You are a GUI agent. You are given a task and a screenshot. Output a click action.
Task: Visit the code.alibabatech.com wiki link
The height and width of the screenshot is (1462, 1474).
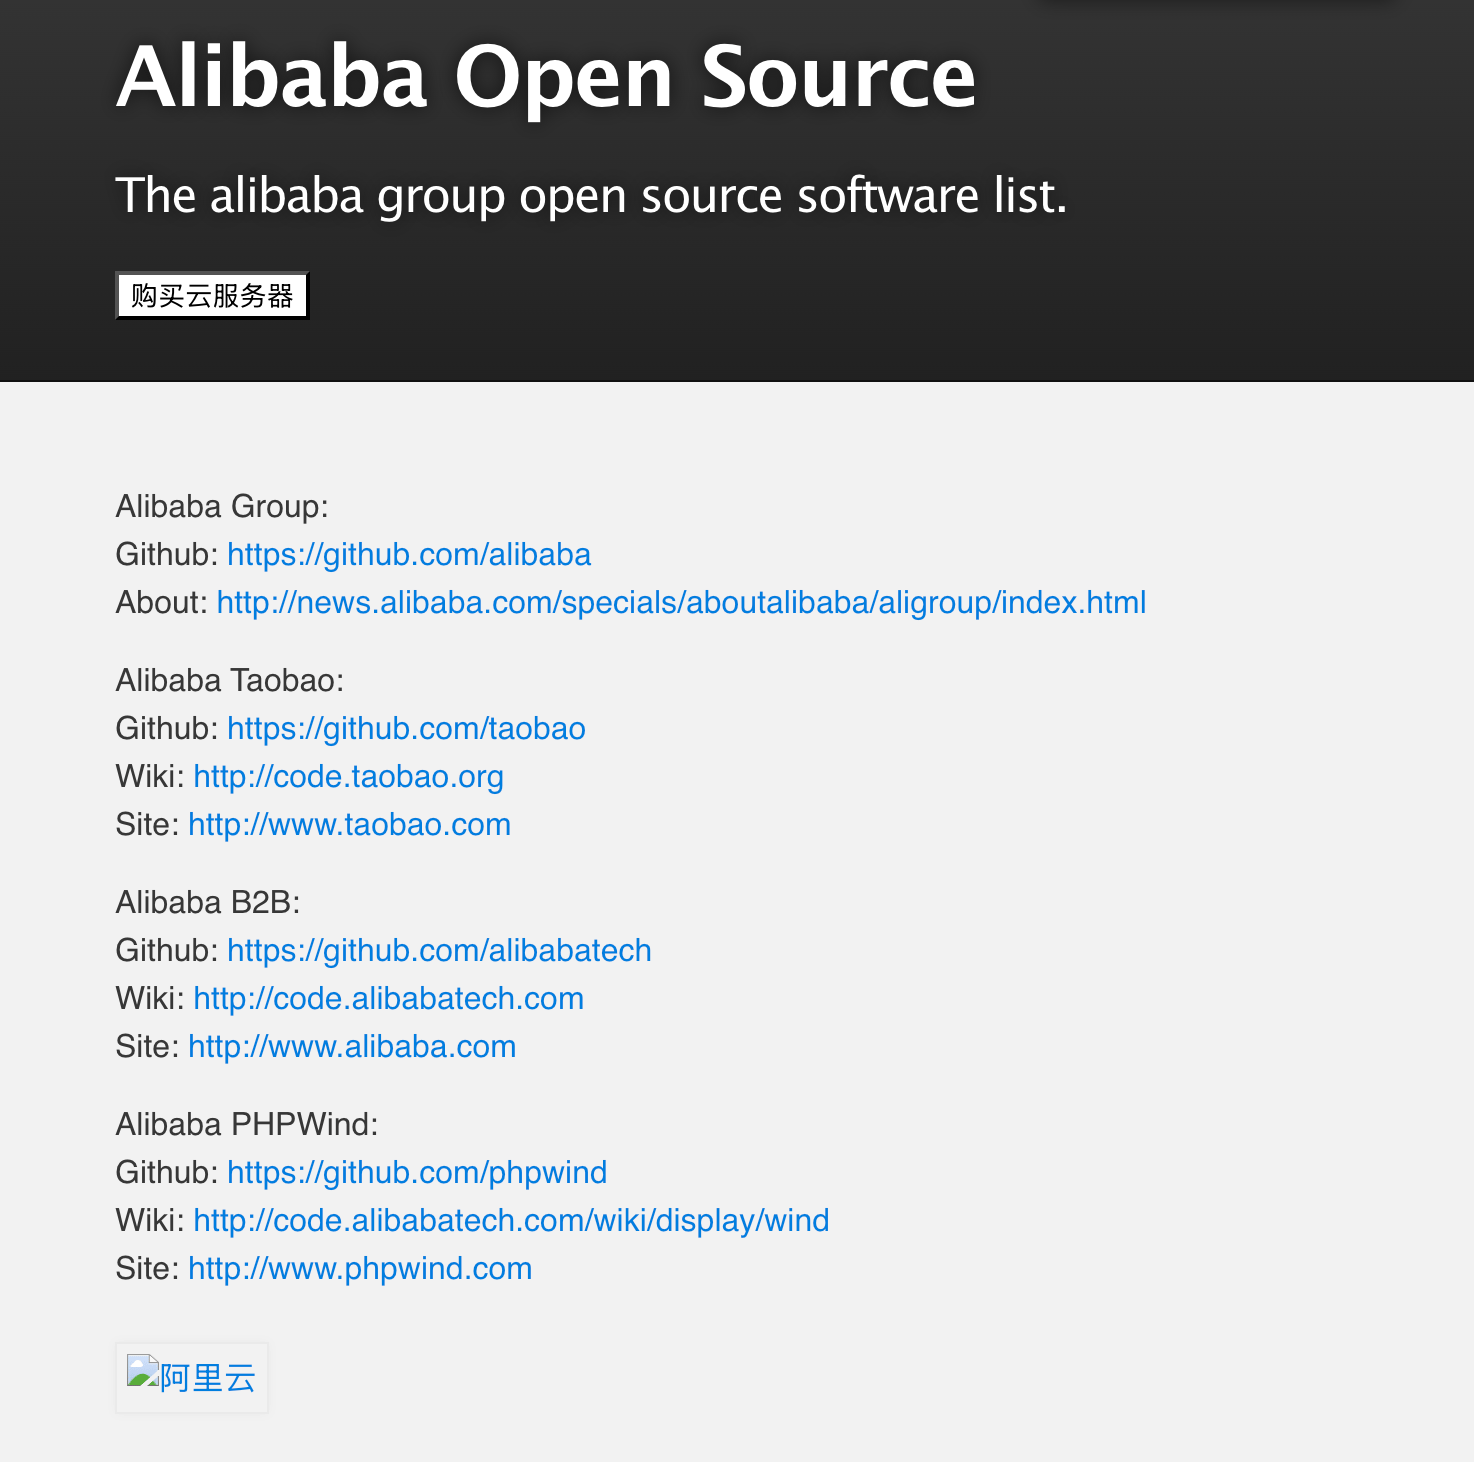[x=388, y=998]
